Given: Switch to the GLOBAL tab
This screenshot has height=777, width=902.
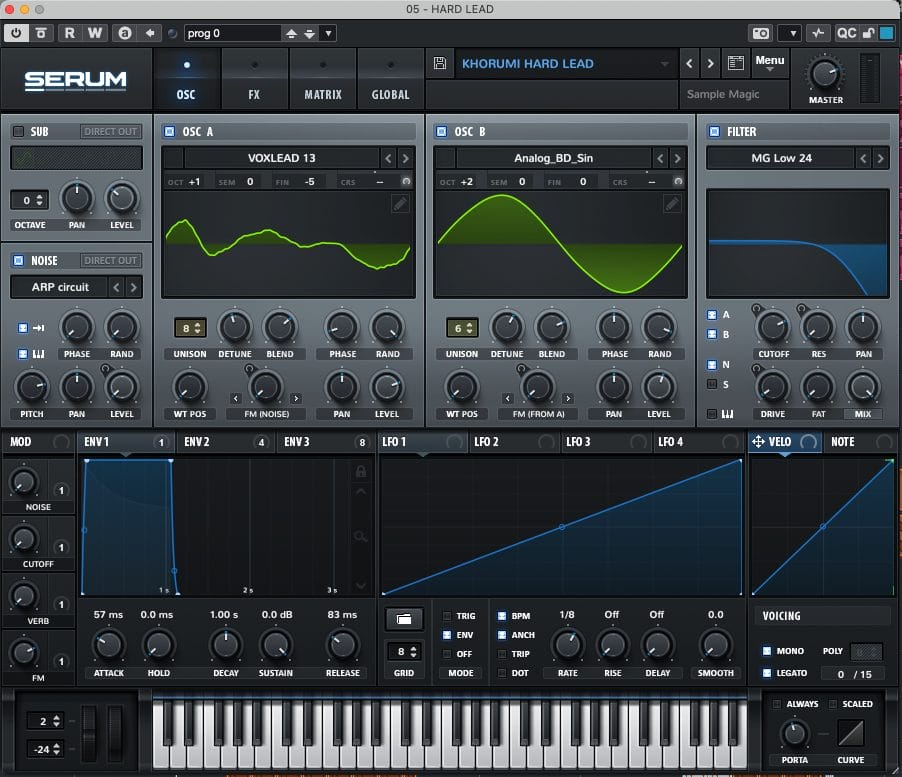Looking at the screenshot, I should click(x=391, y=79).
